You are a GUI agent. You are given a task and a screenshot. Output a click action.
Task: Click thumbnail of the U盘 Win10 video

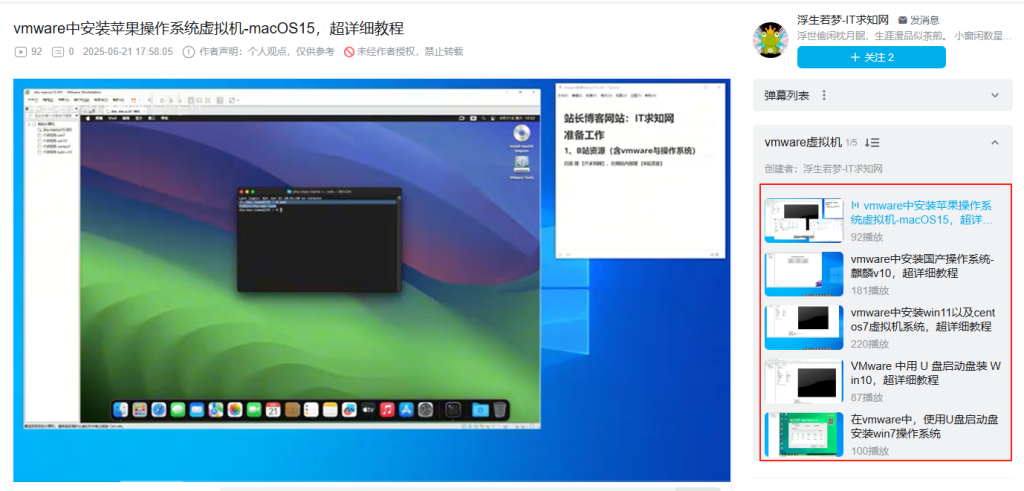click(804, 381)
